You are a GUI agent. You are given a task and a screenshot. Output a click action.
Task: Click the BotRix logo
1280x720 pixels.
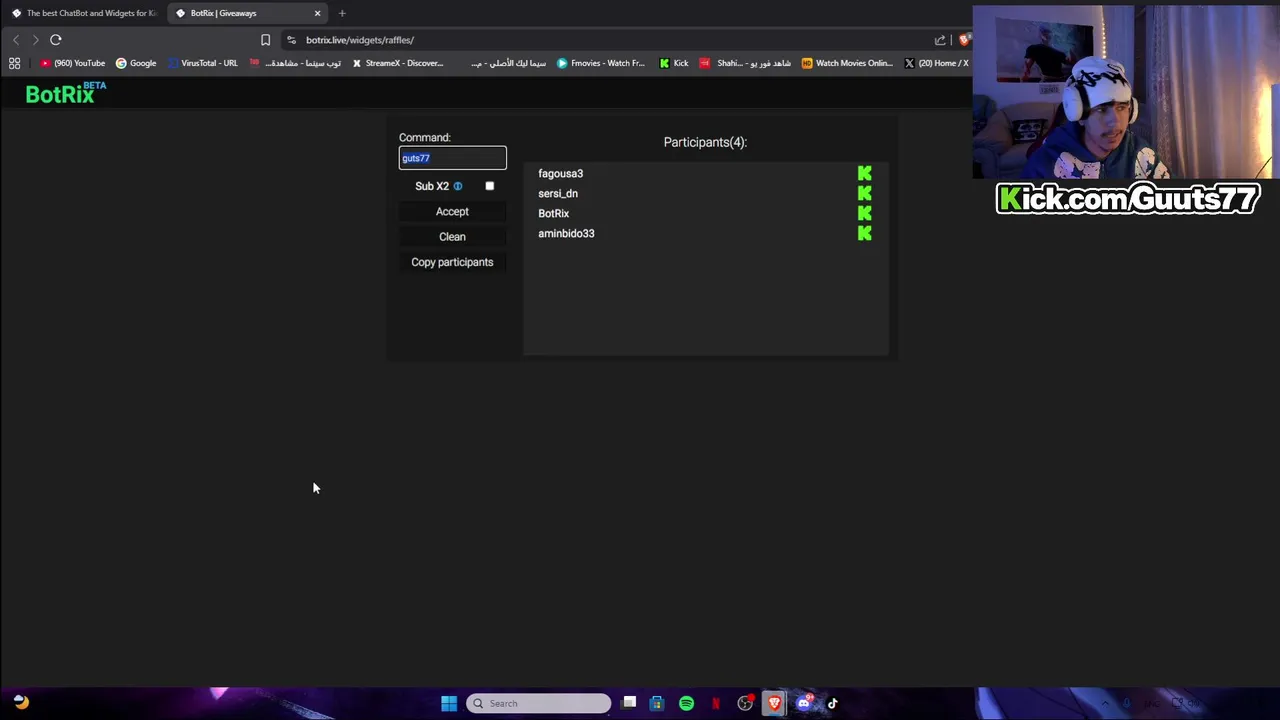click(x=66, y=93)
